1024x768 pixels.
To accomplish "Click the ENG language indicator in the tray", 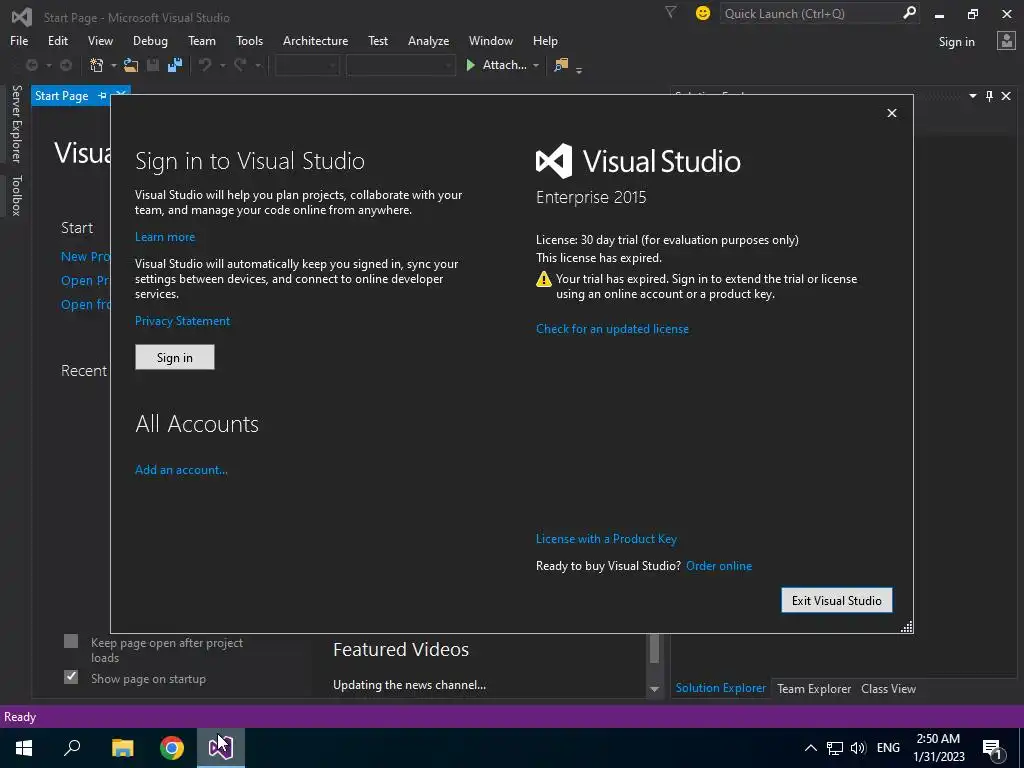I will [888, 748].
